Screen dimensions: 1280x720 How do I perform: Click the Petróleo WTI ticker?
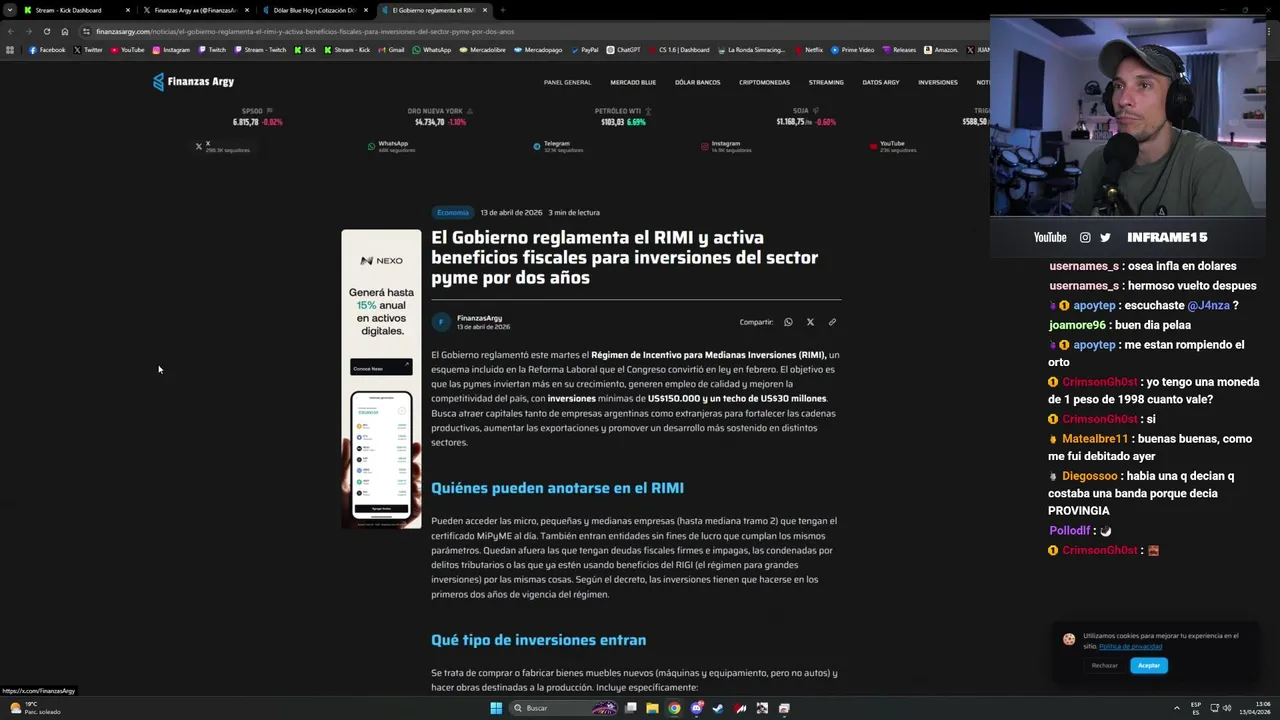click(623, 117)
